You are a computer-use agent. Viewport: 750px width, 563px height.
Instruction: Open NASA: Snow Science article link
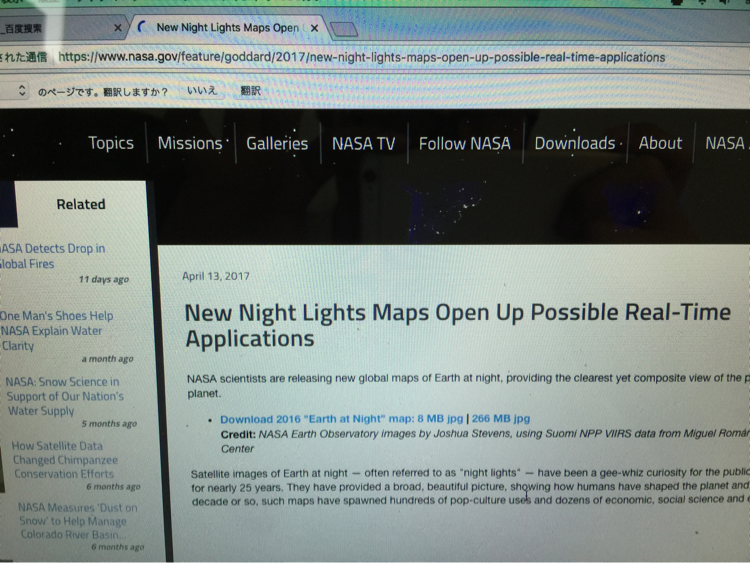pos(65,396)
